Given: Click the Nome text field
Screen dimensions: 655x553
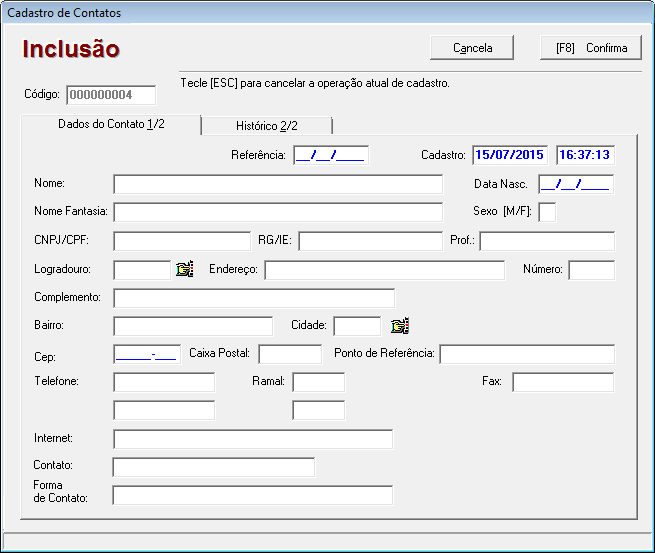Looking at the screenshot, I should click(x=277, y=184).
